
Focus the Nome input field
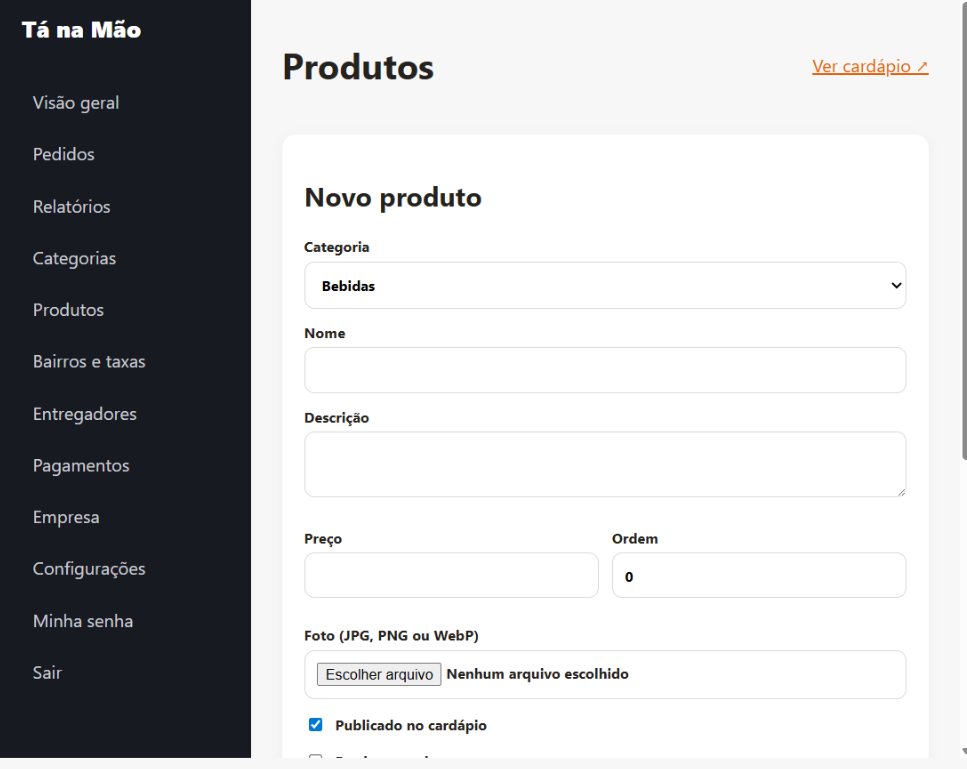pyautogui.click(x=605, y=370)
